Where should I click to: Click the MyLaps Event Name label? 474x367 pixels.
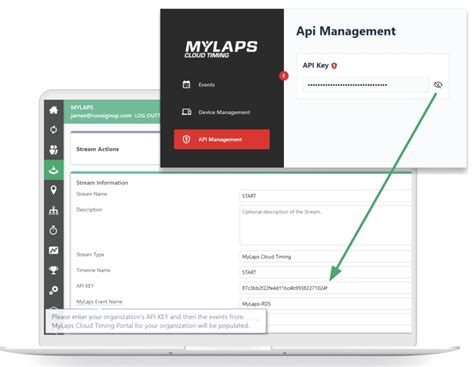99,302
